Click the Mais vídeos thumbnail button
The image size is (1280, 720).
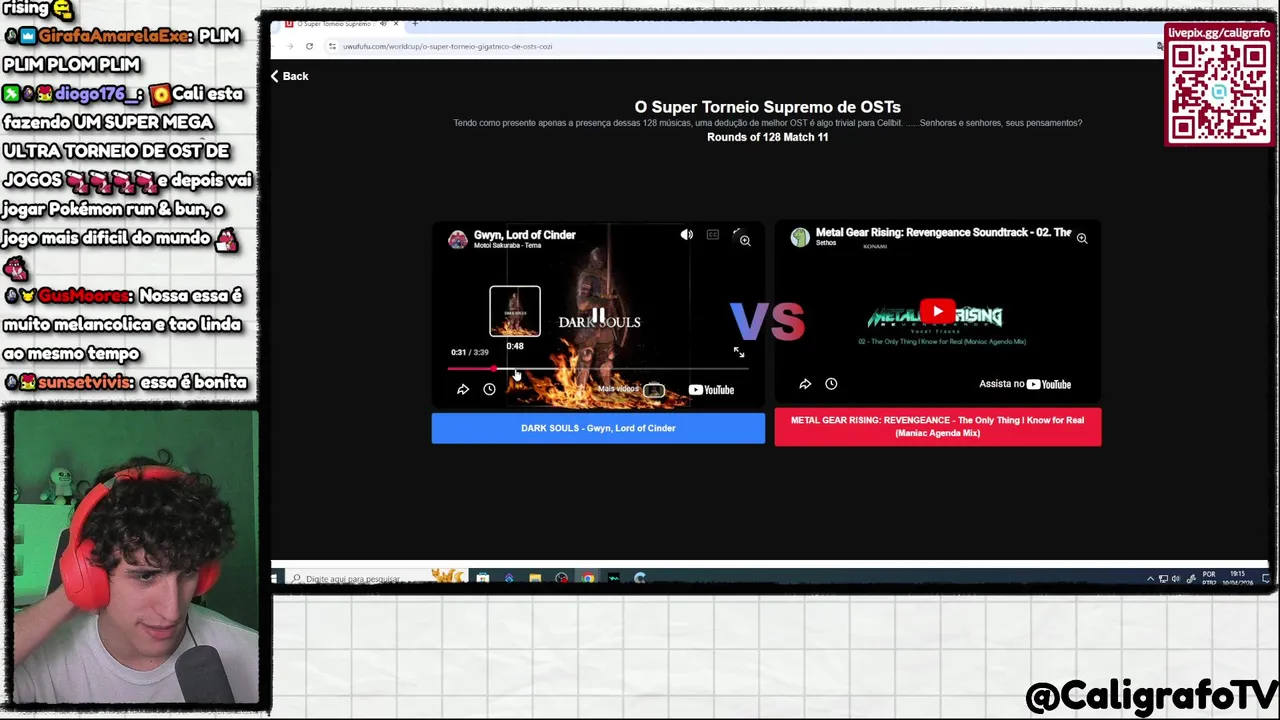653,390
